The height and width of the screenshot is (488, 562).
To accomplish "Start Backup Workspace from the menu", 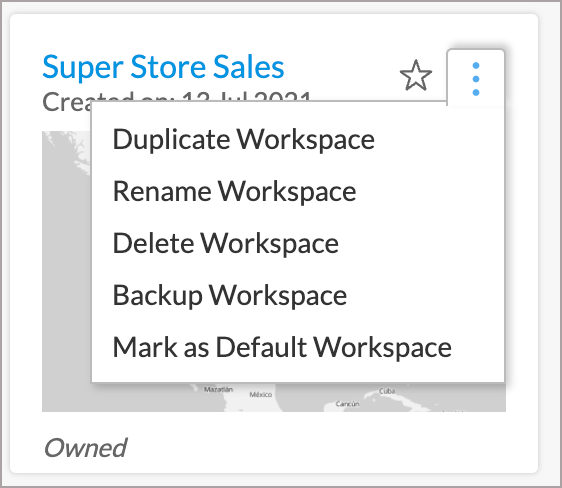I will 230,295.
